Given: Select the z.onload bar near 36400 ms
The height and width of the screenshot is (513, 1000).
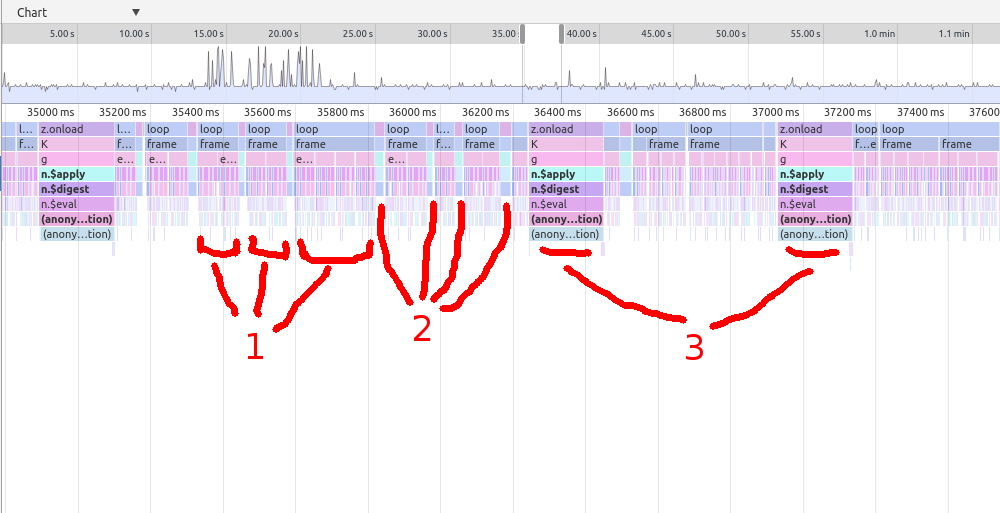Looking at the screenshot, I should pos(565,129).
